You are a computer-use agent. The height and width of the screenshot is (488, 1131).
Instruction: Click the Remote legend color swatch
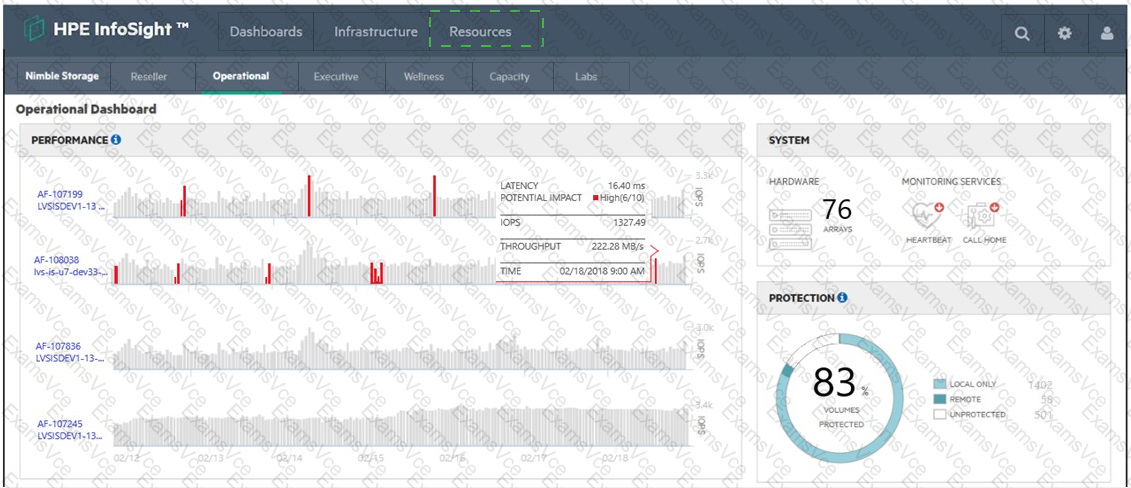[939, 399]
